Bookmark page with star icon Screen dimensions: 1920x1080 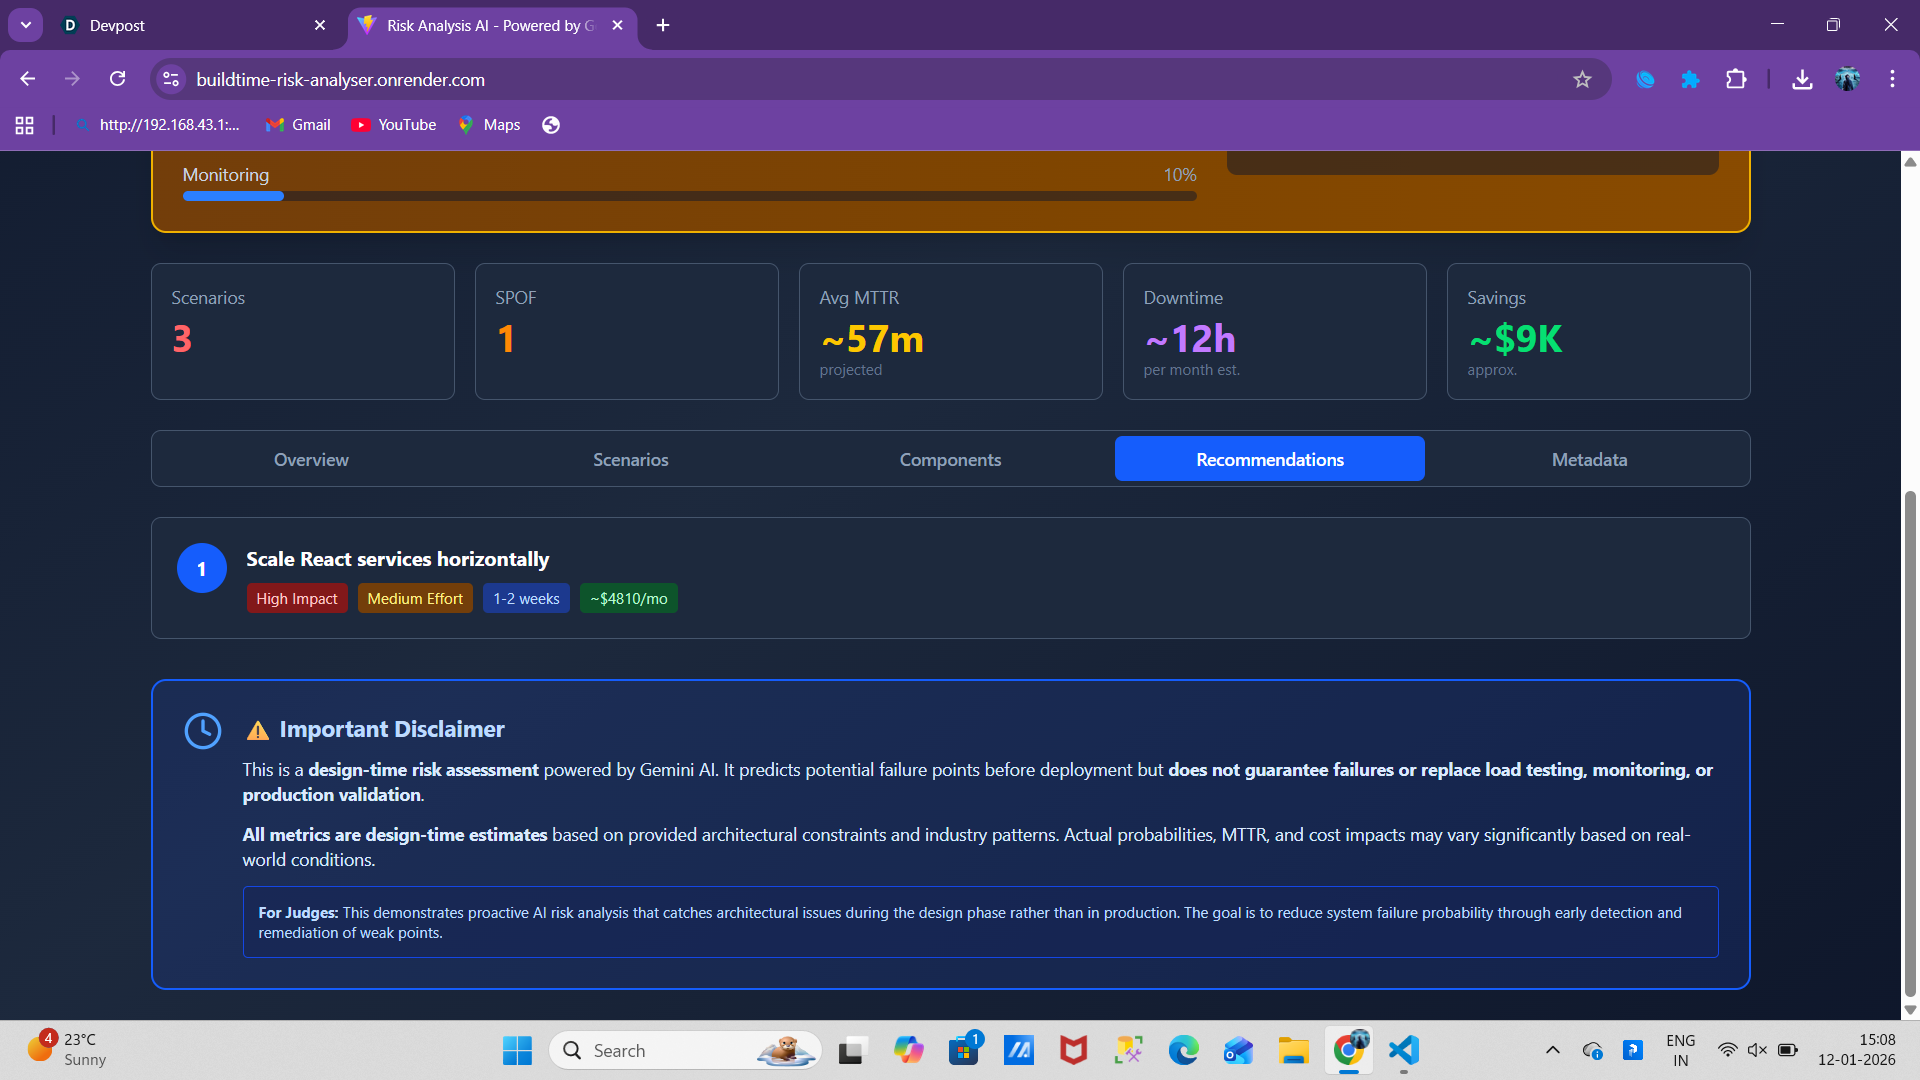point(1582,79)
